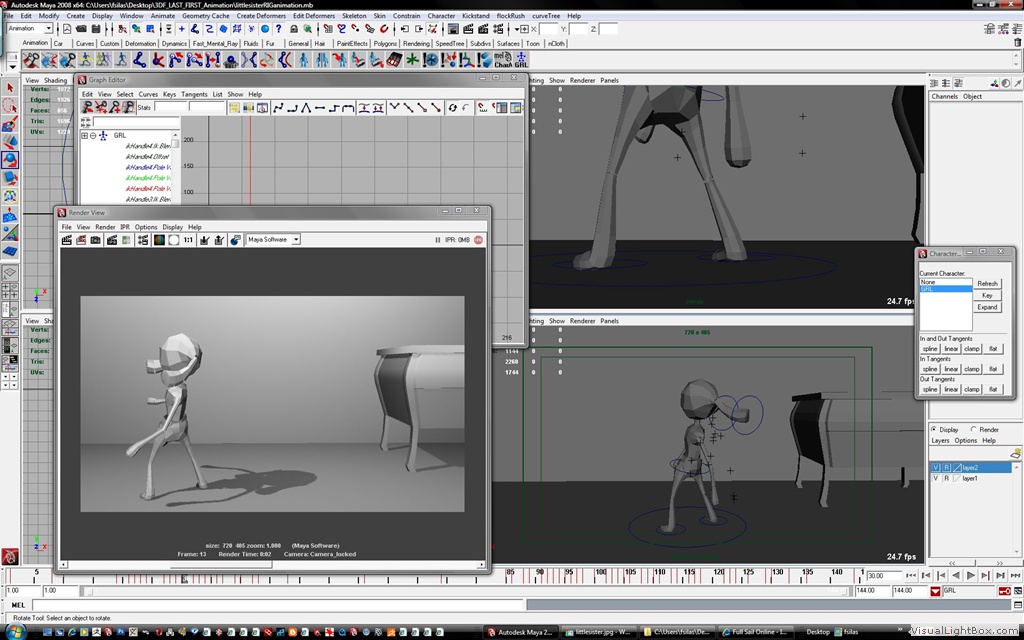Click Frame All in Graph Editor toolbar
1024x640 pixels.
(234, 108)
